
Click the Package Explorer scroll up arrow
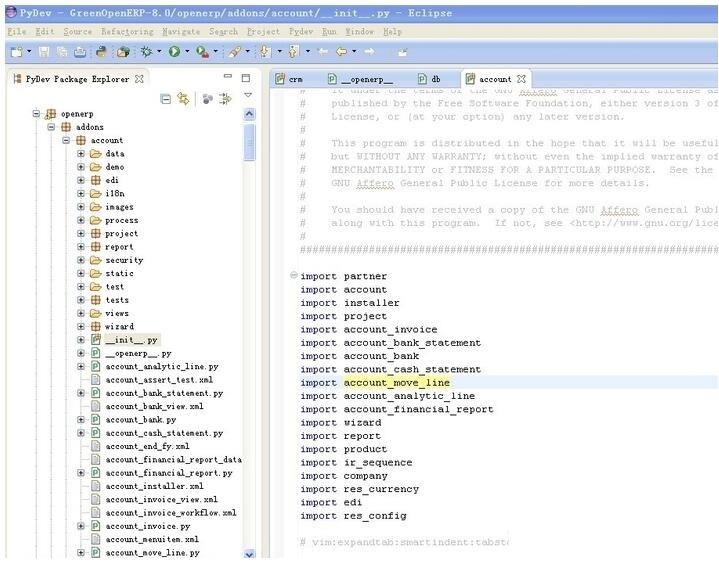pos(249,114)
